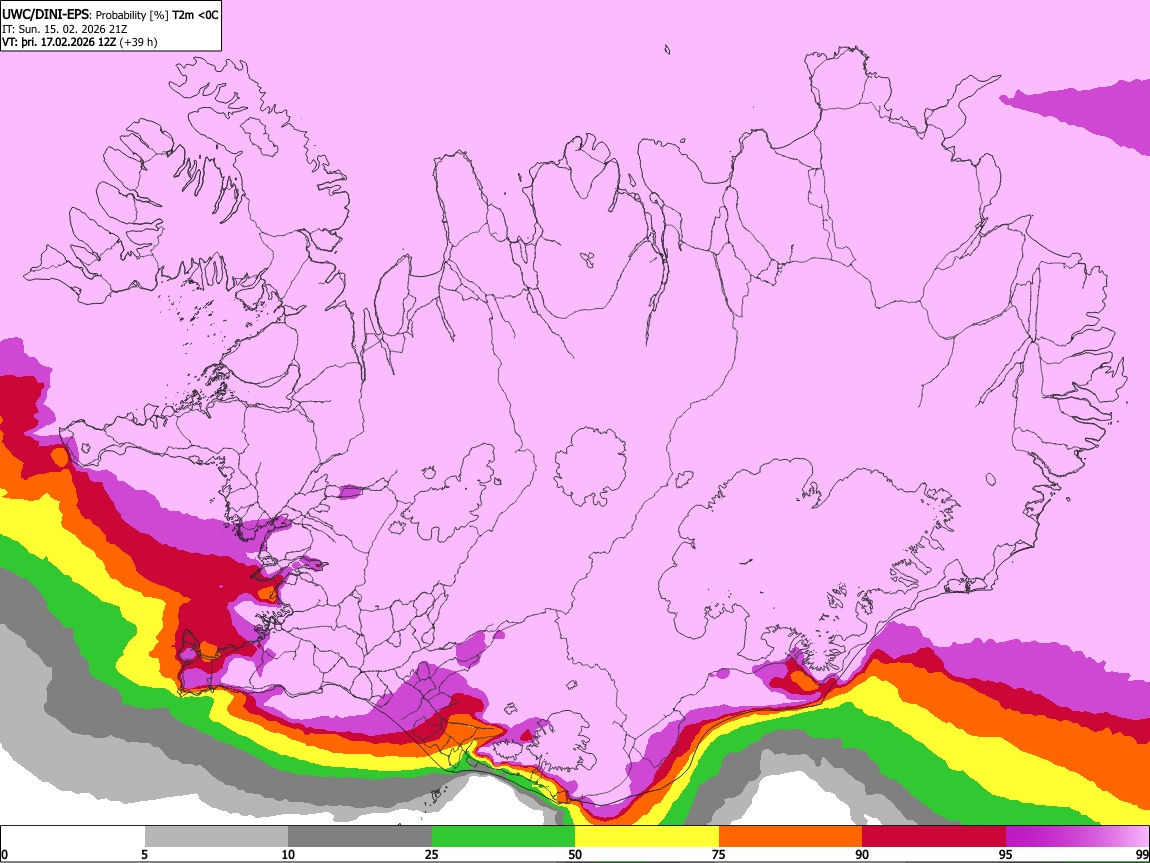
Task: Click the legend value '5'
Action: pyautogui.click(x=144, y=854)
